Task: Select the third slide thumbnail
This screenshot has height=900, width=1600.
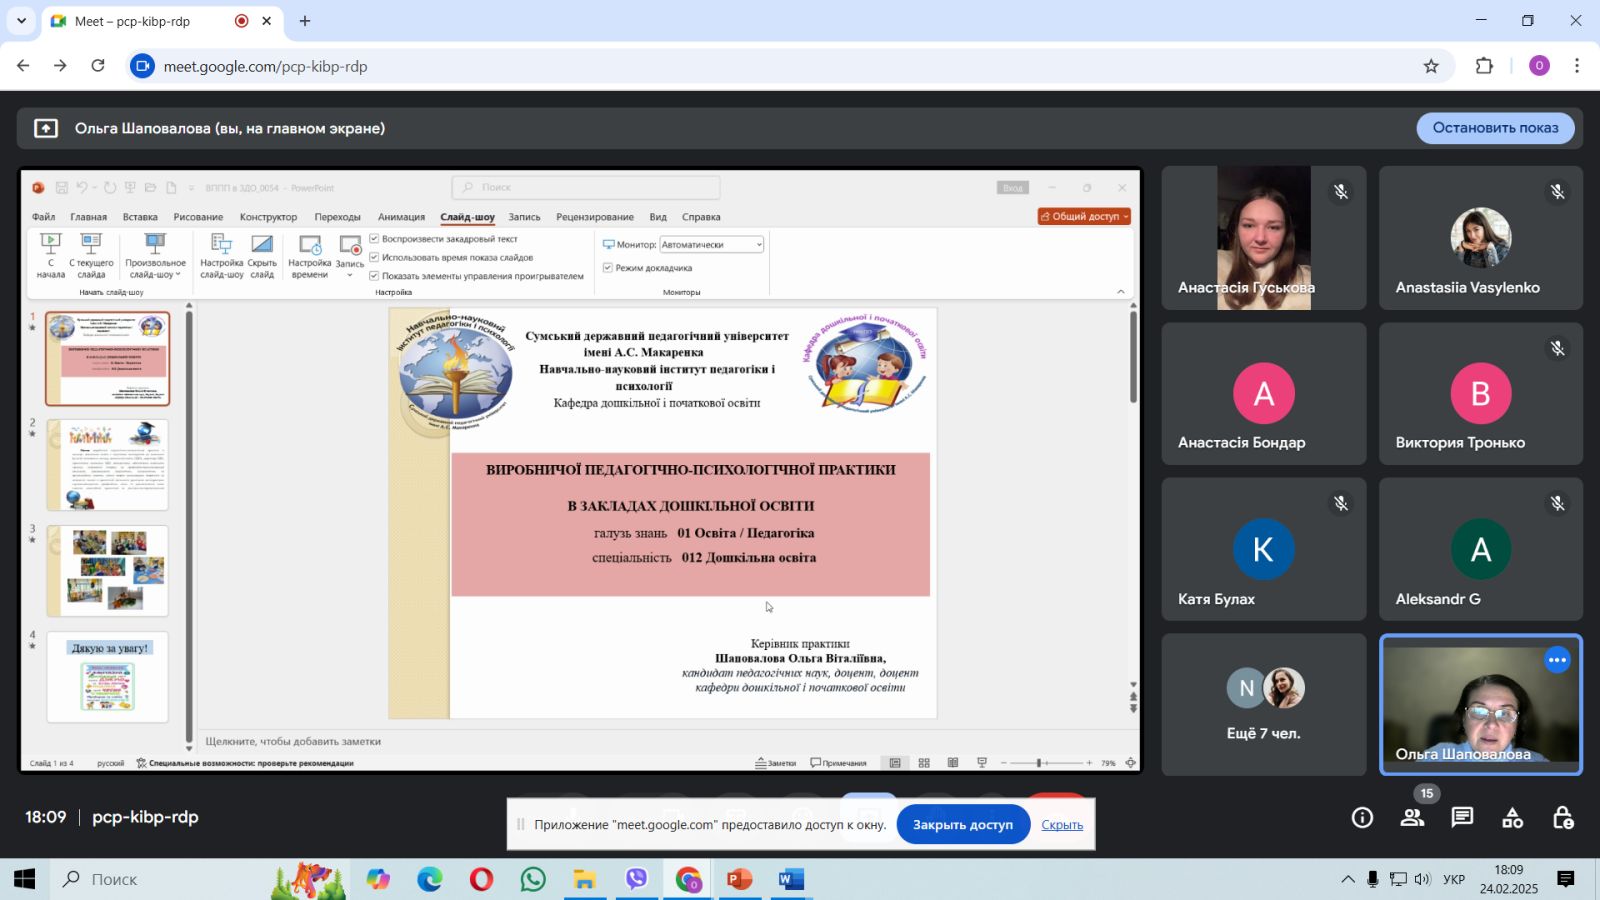Action: [108, 570]
